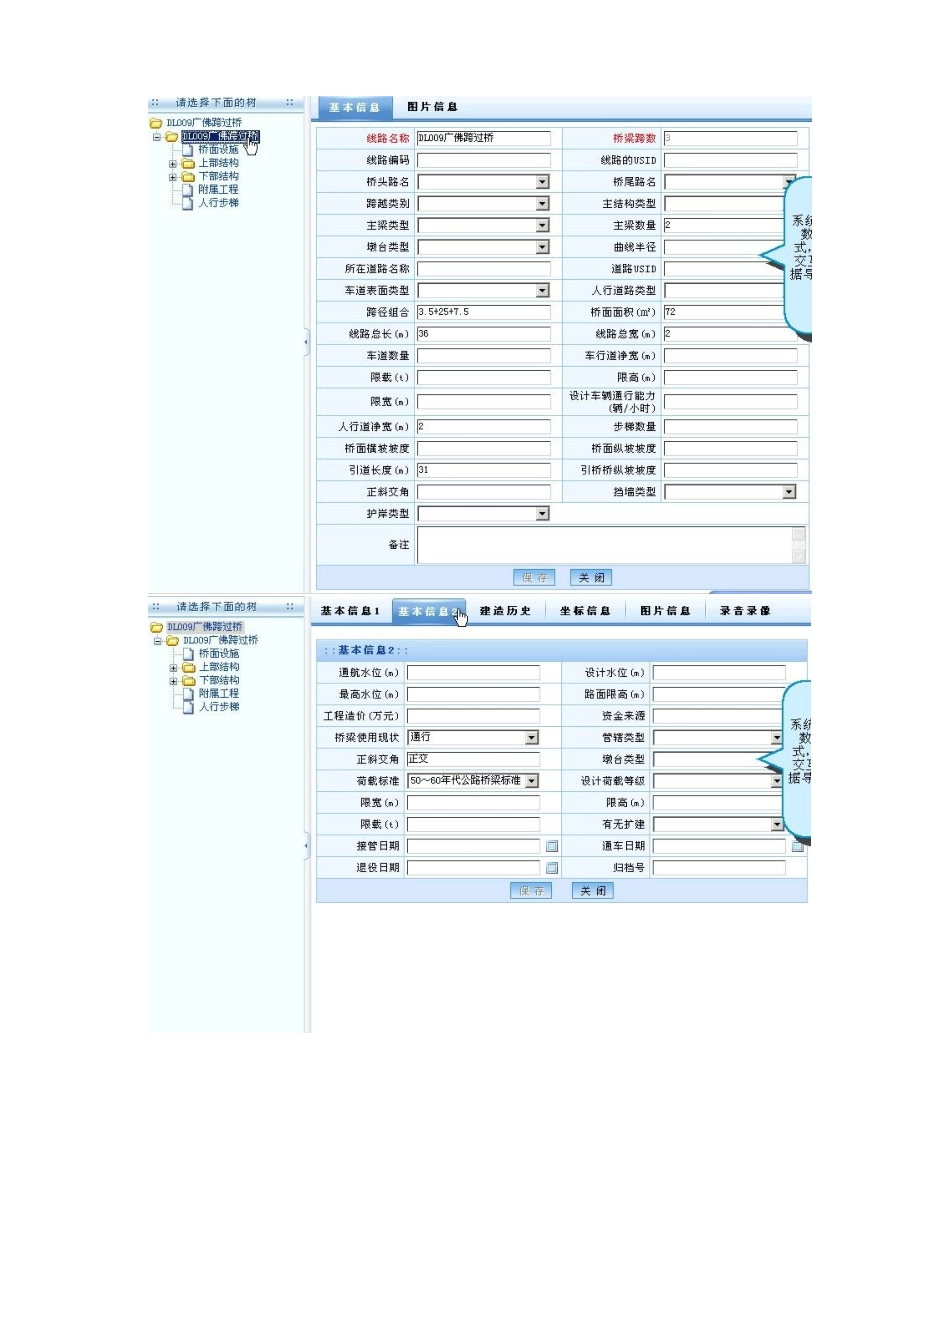
Task: Open the 车道表面类型 dropdown
Action: (x=543, y=291)
